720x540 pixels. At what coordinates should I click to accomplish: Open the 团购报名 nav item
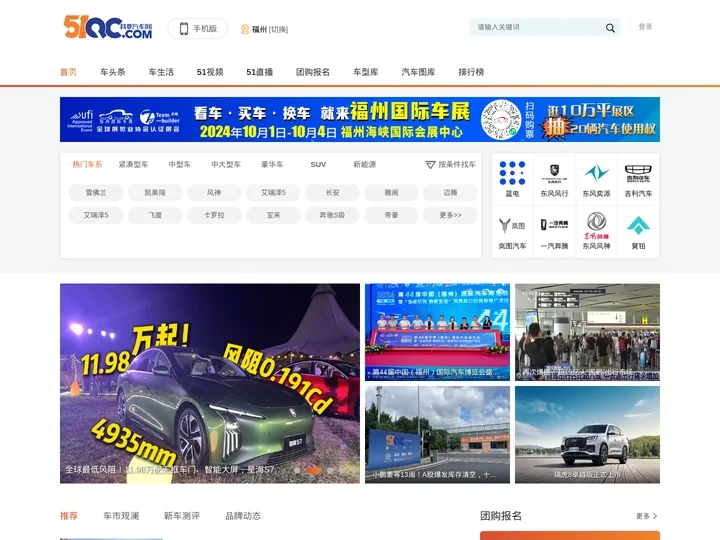313,72
